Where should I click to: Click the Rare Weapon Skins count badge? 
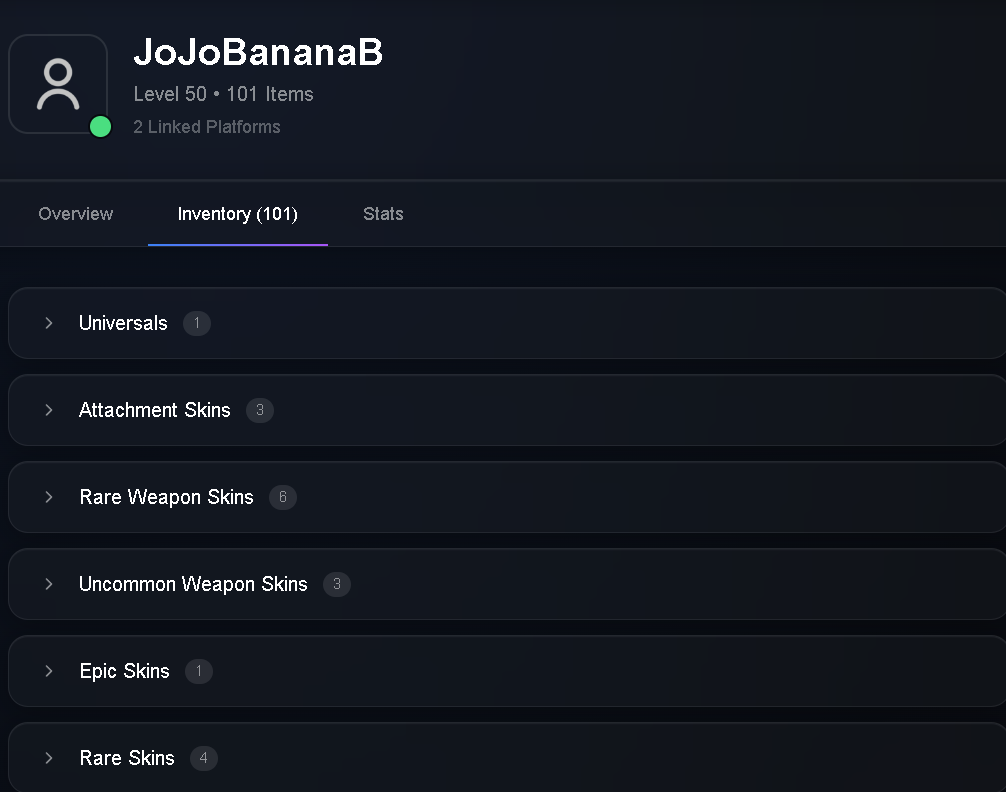(283, 497)
